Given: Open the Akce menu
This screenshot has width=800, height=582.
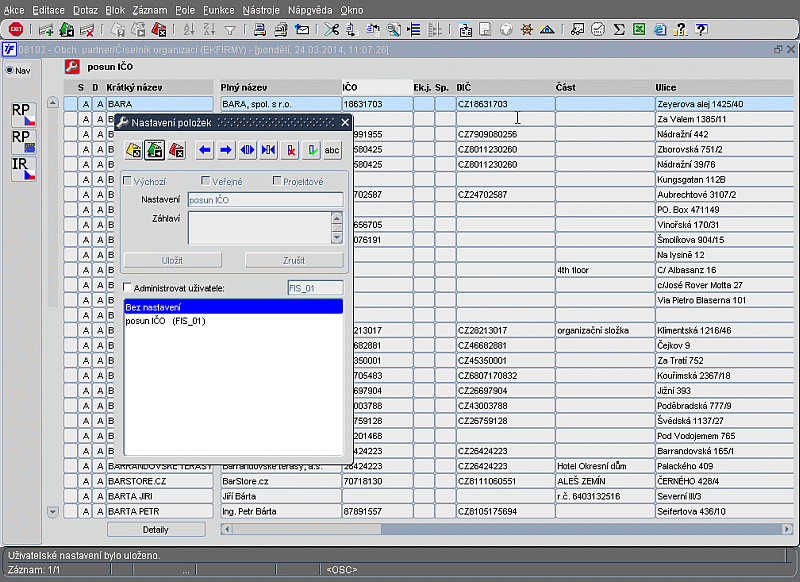Looking at the screenshot, I should click(x=14, y=10).
